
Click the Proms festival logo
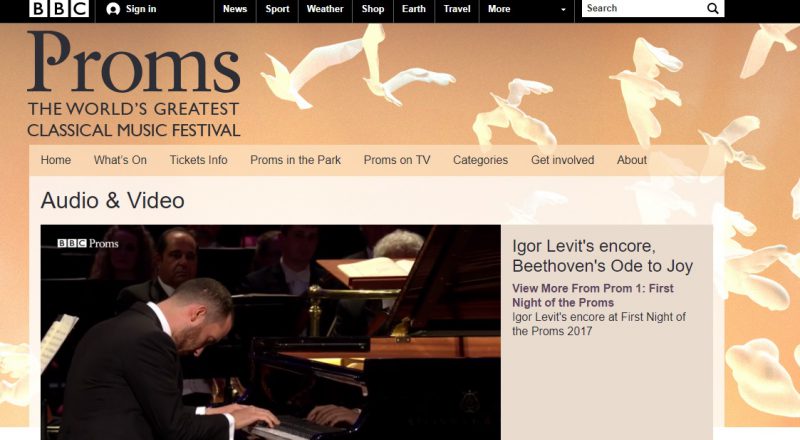click(134, 84)
